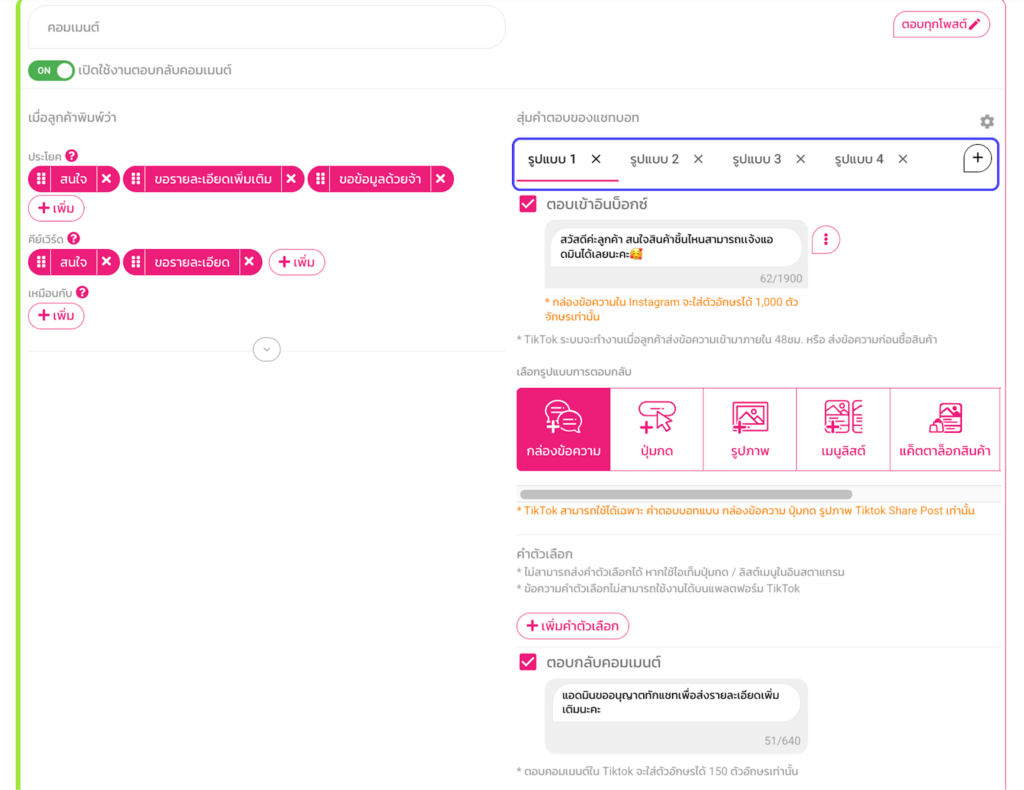The height and width of the screenshot is (790, 1024).
Task: Click help icon next to ประโยค
Action: coord(72,156)
